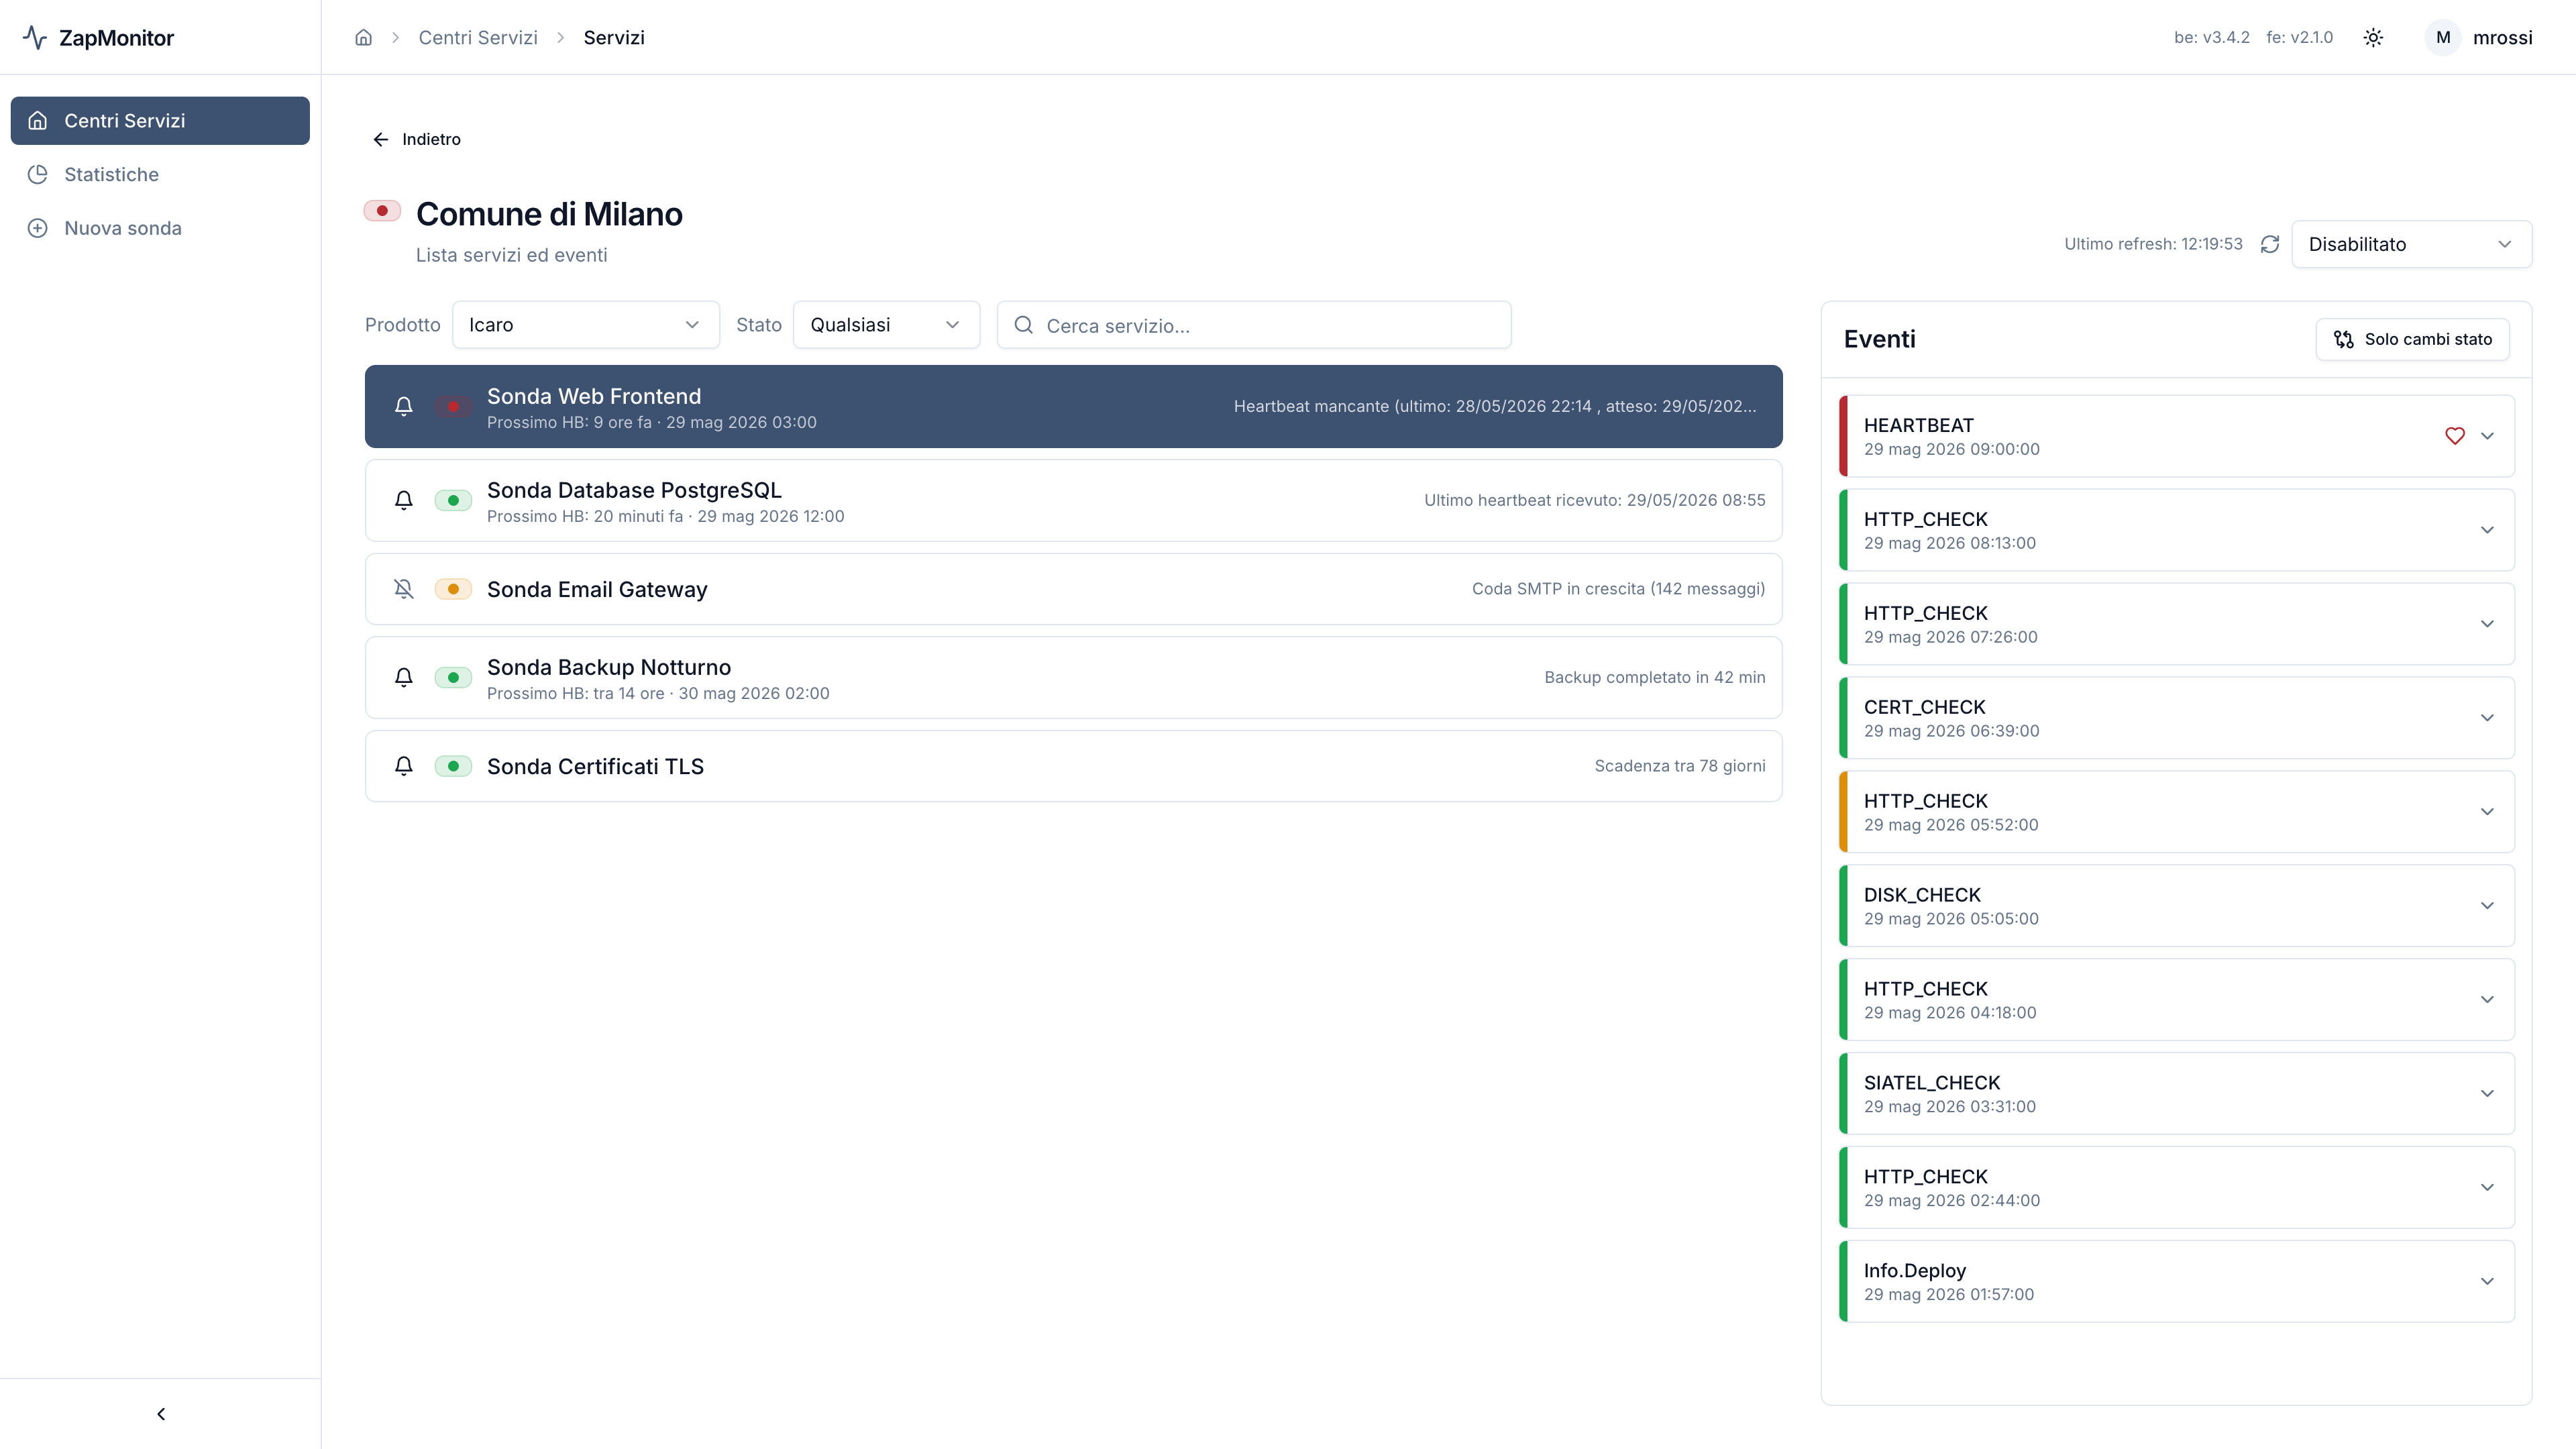Expand the HTTP_CHECK 04:18:00 event
The width and height of the screenshot is (2576, 1449).
2487,1000
